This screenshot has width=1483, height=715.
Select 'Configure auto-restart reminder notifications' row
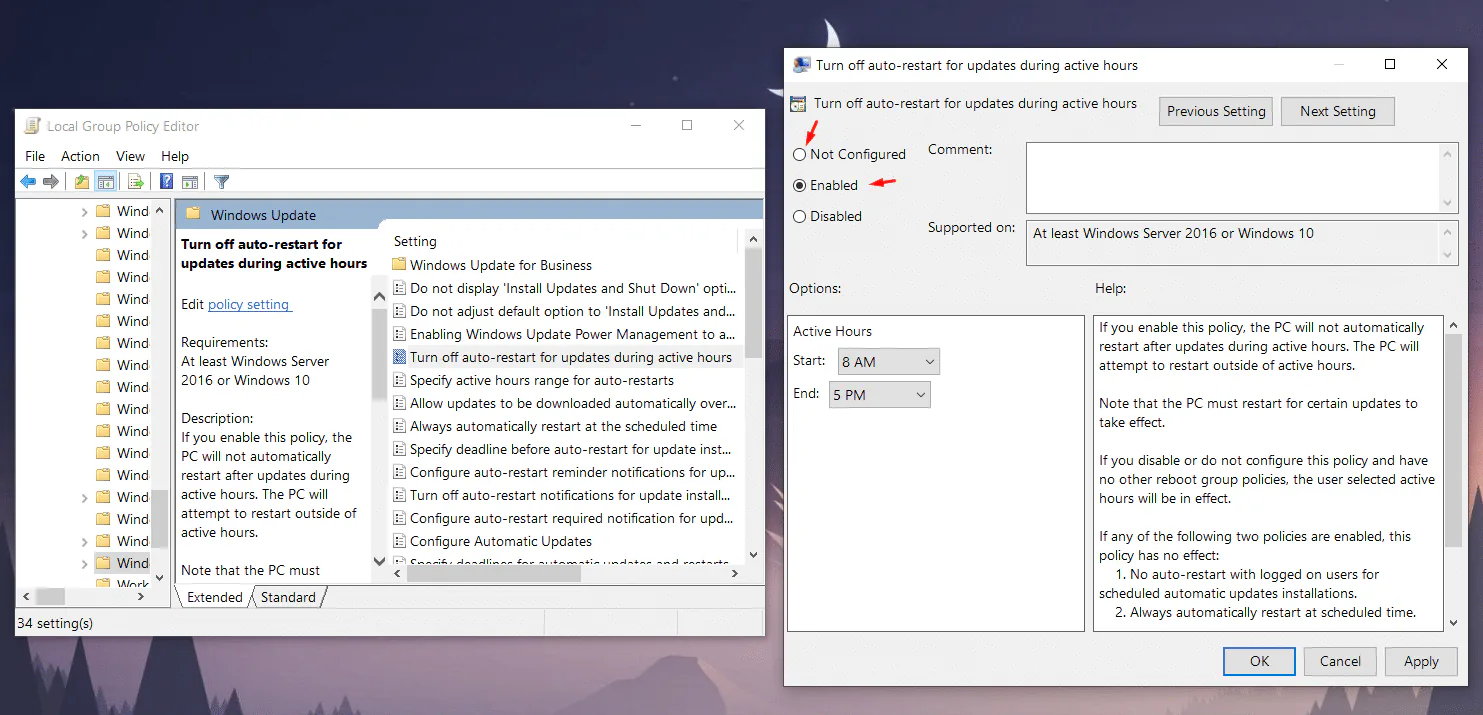coord(573,472)
